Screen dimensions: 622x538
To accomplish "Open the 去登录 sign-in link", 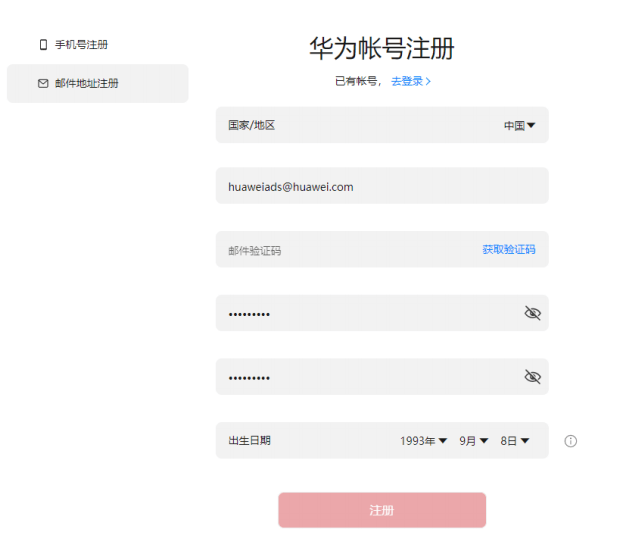I will tap(411, 81).
